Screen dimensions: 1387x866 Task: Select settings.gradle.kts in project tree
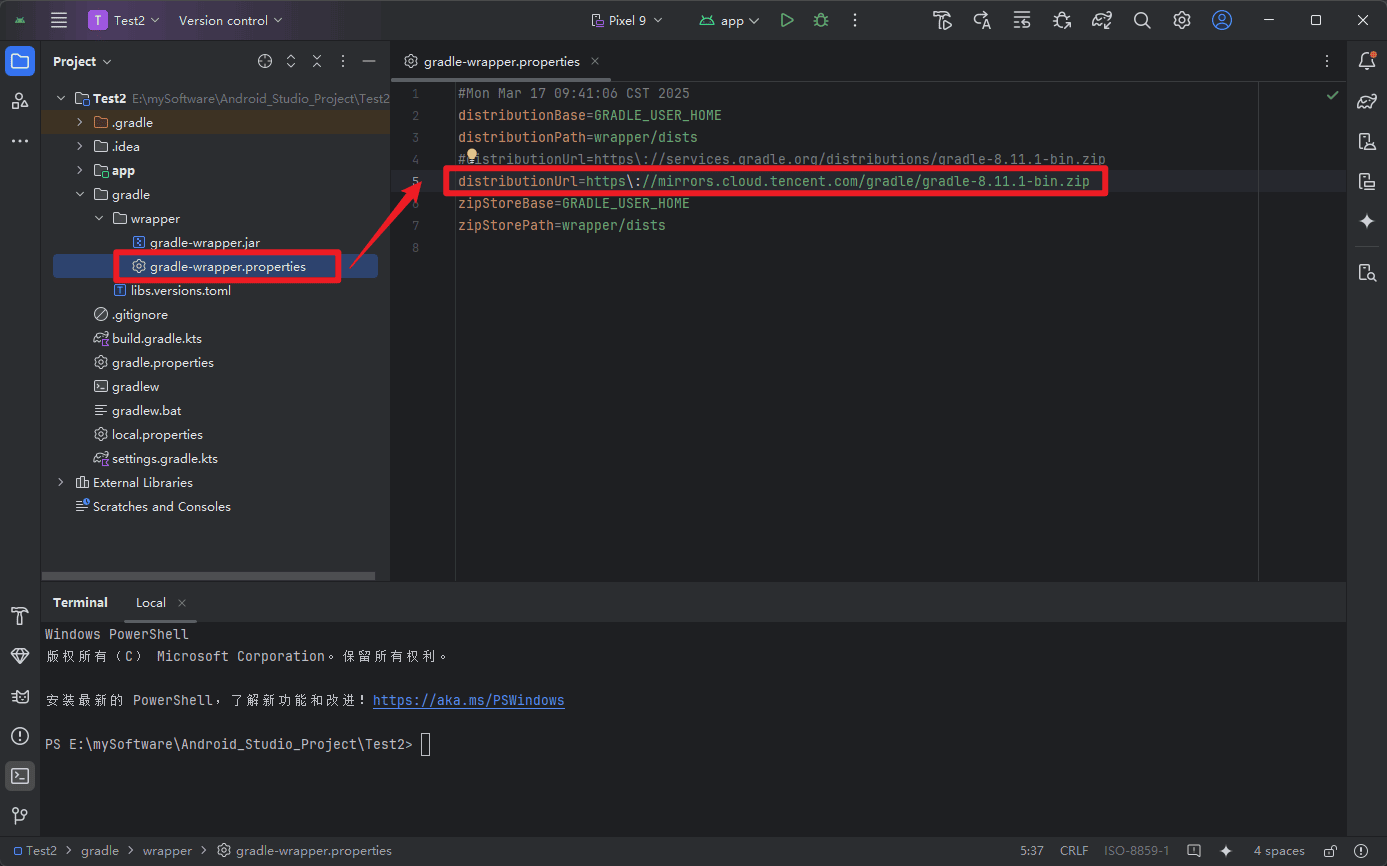[x=164, y=459]
